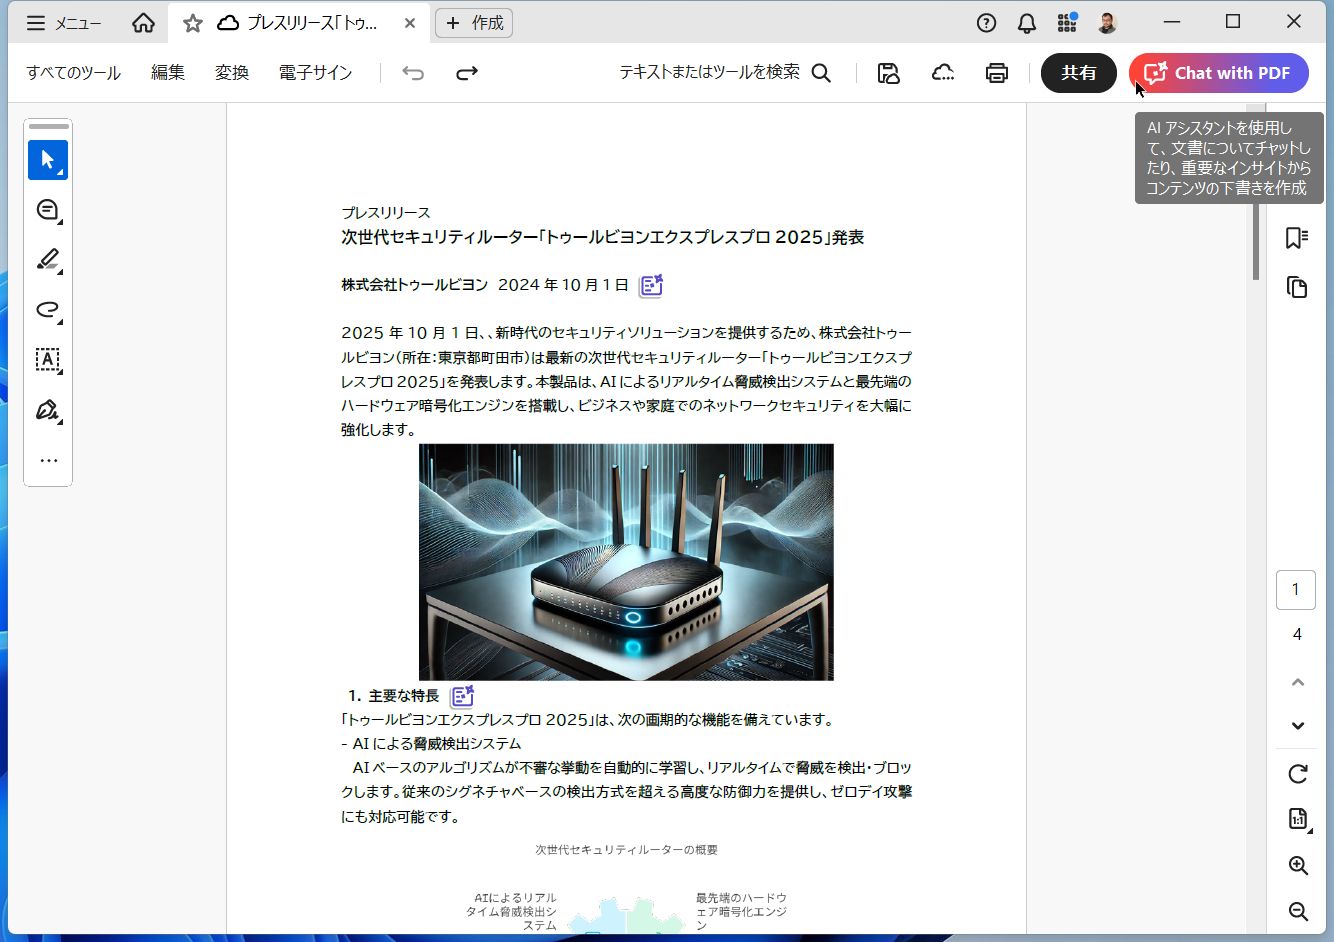Screen dimensions: 1334x942
Task: Rotate the page with the rotate icon
Action: coord(1298,774)
